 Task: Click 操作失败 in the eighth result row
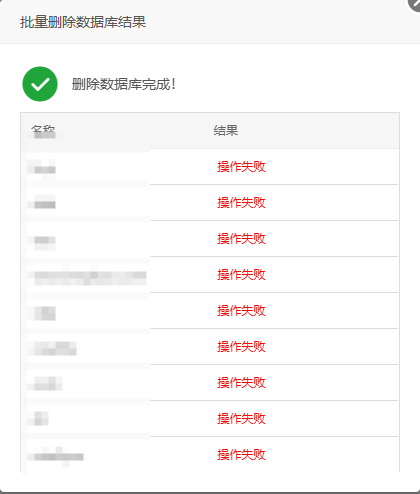pos(241,418)
